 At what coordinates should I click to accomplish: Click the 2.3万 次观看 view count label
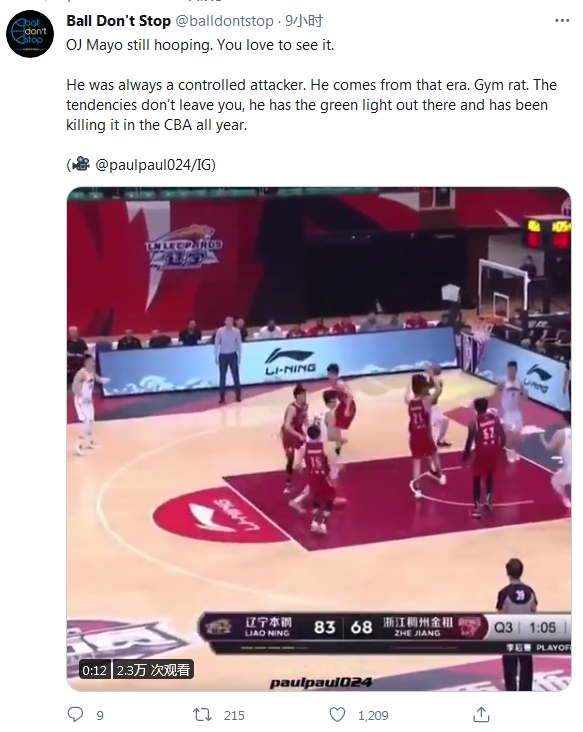153,670
